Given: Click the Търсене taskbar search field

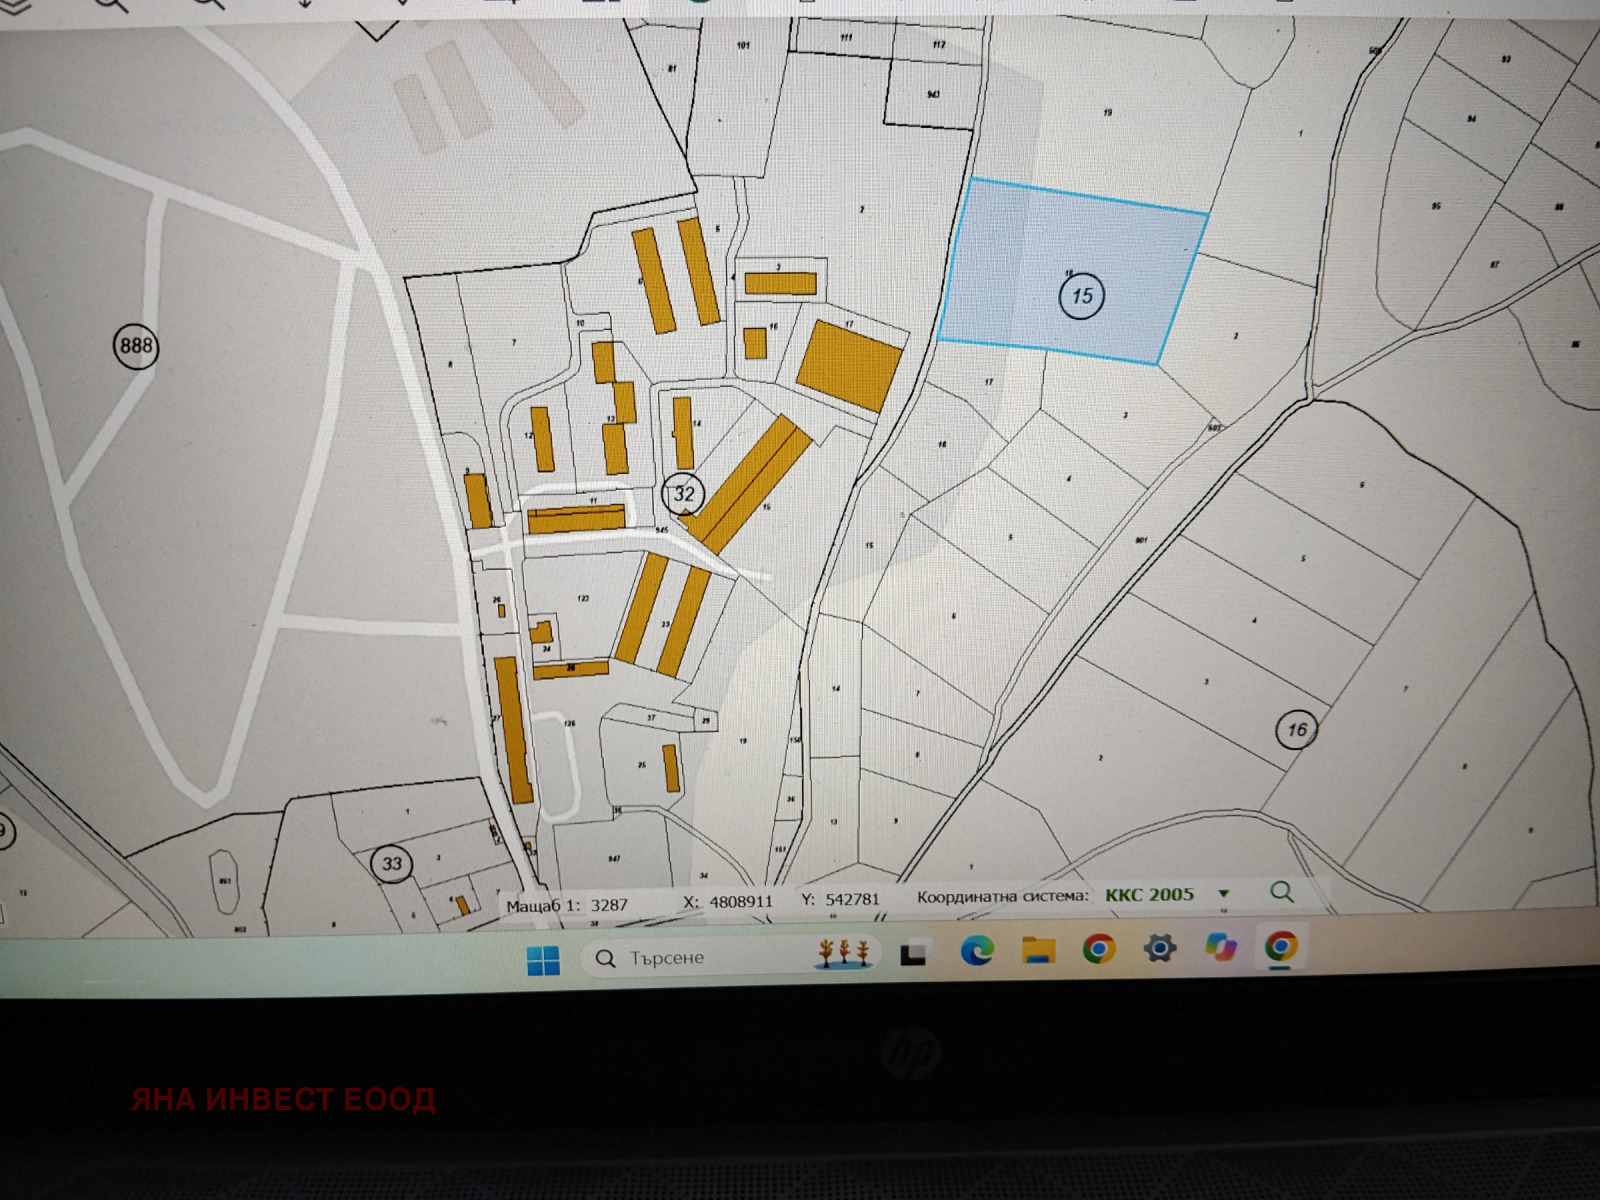Looking at the screenshot, I should 730,957.
